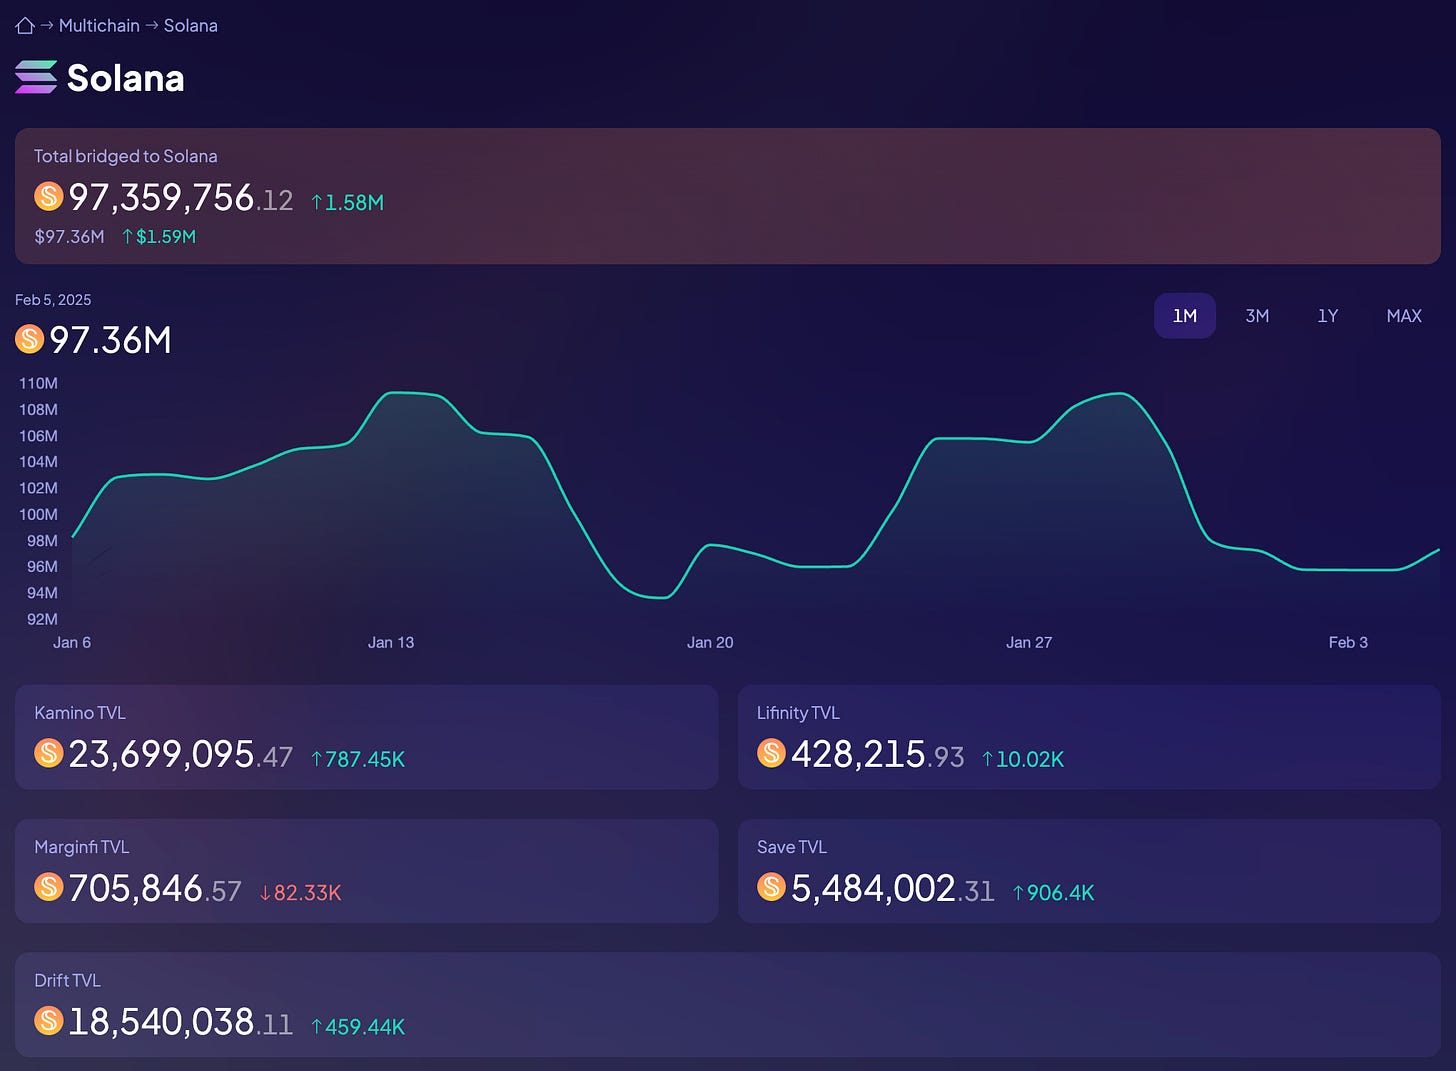Image resolution: width=1456 pixels, height=1071 pixels.
Task: Click the 459.44K Drift change
Action: pyautogui.click(x=358, y=1027)
